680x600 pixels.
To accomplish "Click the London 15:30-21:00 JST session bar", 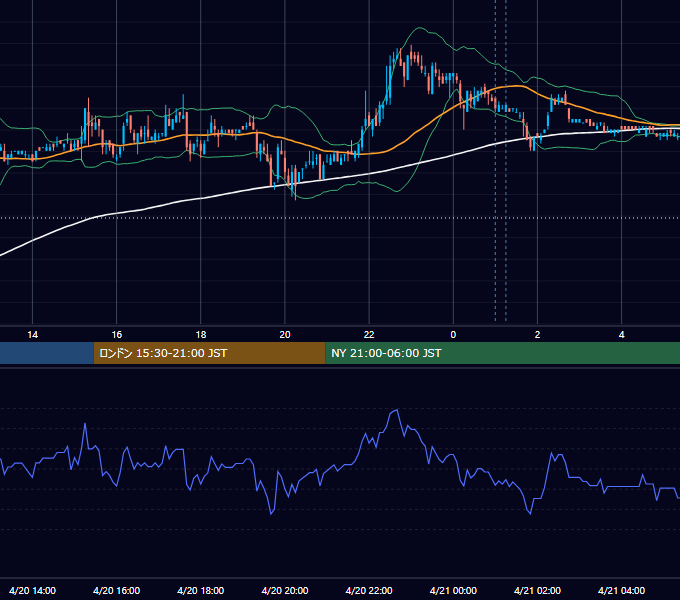I will (209, 353).
